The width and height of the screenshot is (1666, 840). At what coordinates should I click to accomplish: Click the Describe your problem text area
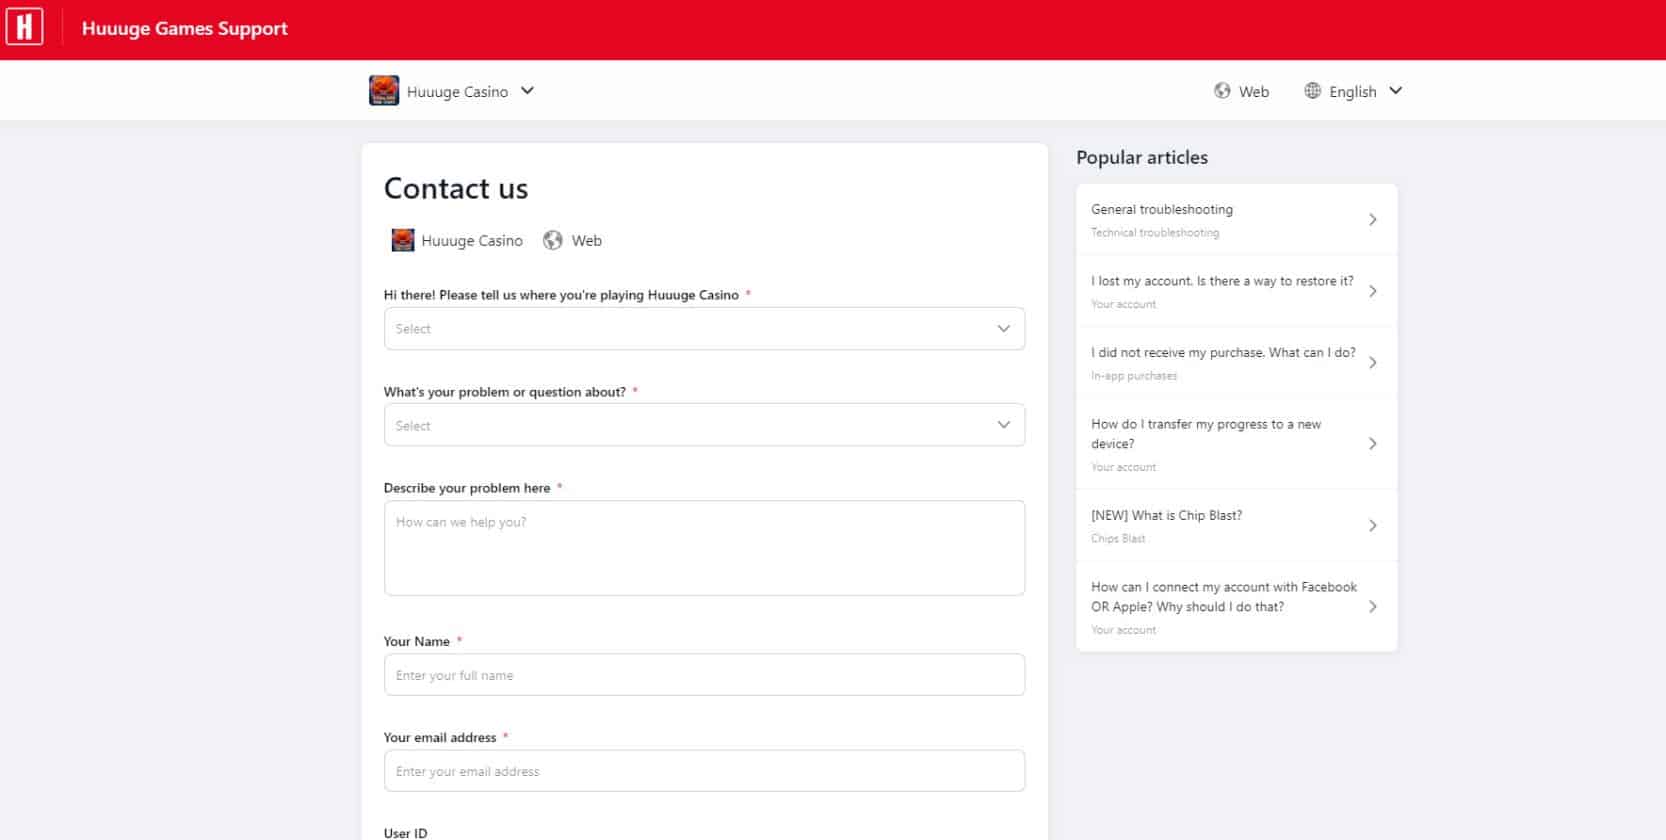[704, 548]
